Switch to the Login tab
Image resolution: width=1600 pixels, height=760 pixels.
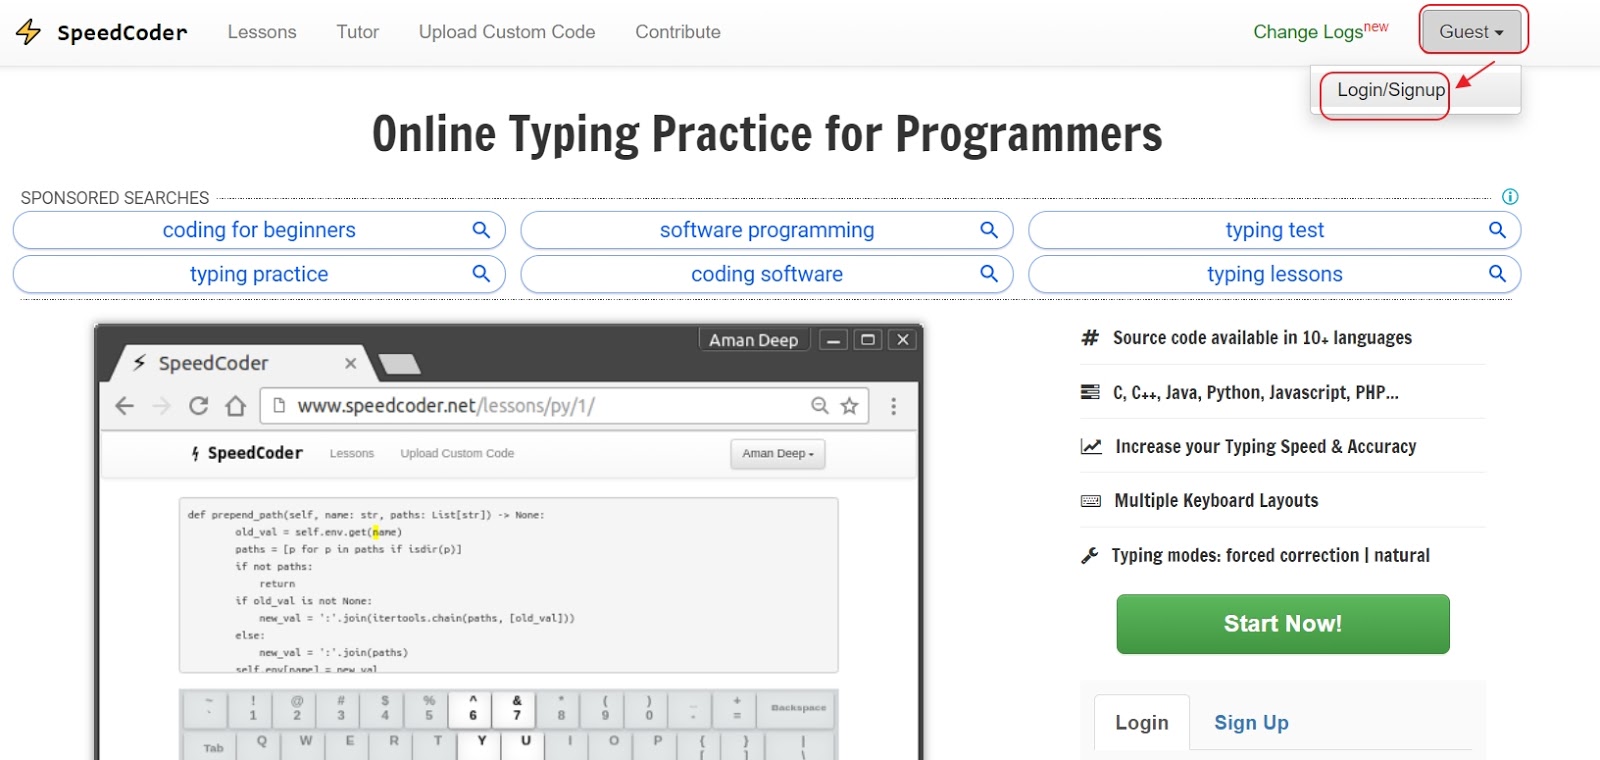point(1142,722)
